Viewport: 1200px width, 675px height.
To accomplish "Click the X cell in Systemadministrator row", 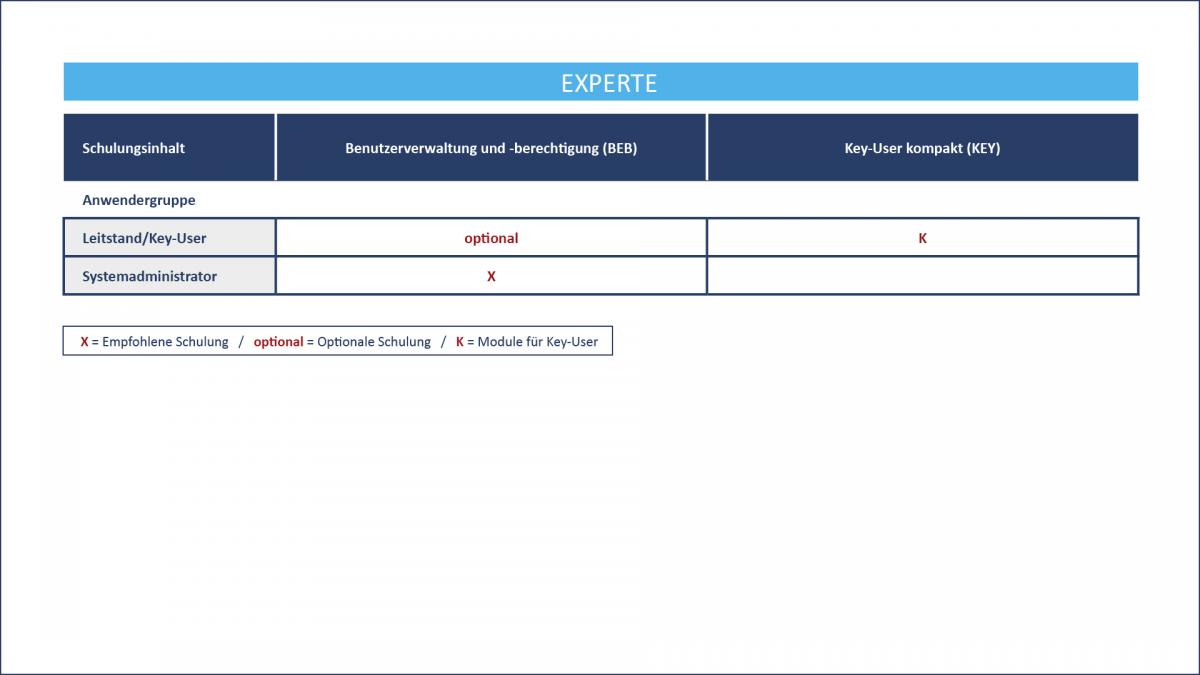I will point(491,276).
